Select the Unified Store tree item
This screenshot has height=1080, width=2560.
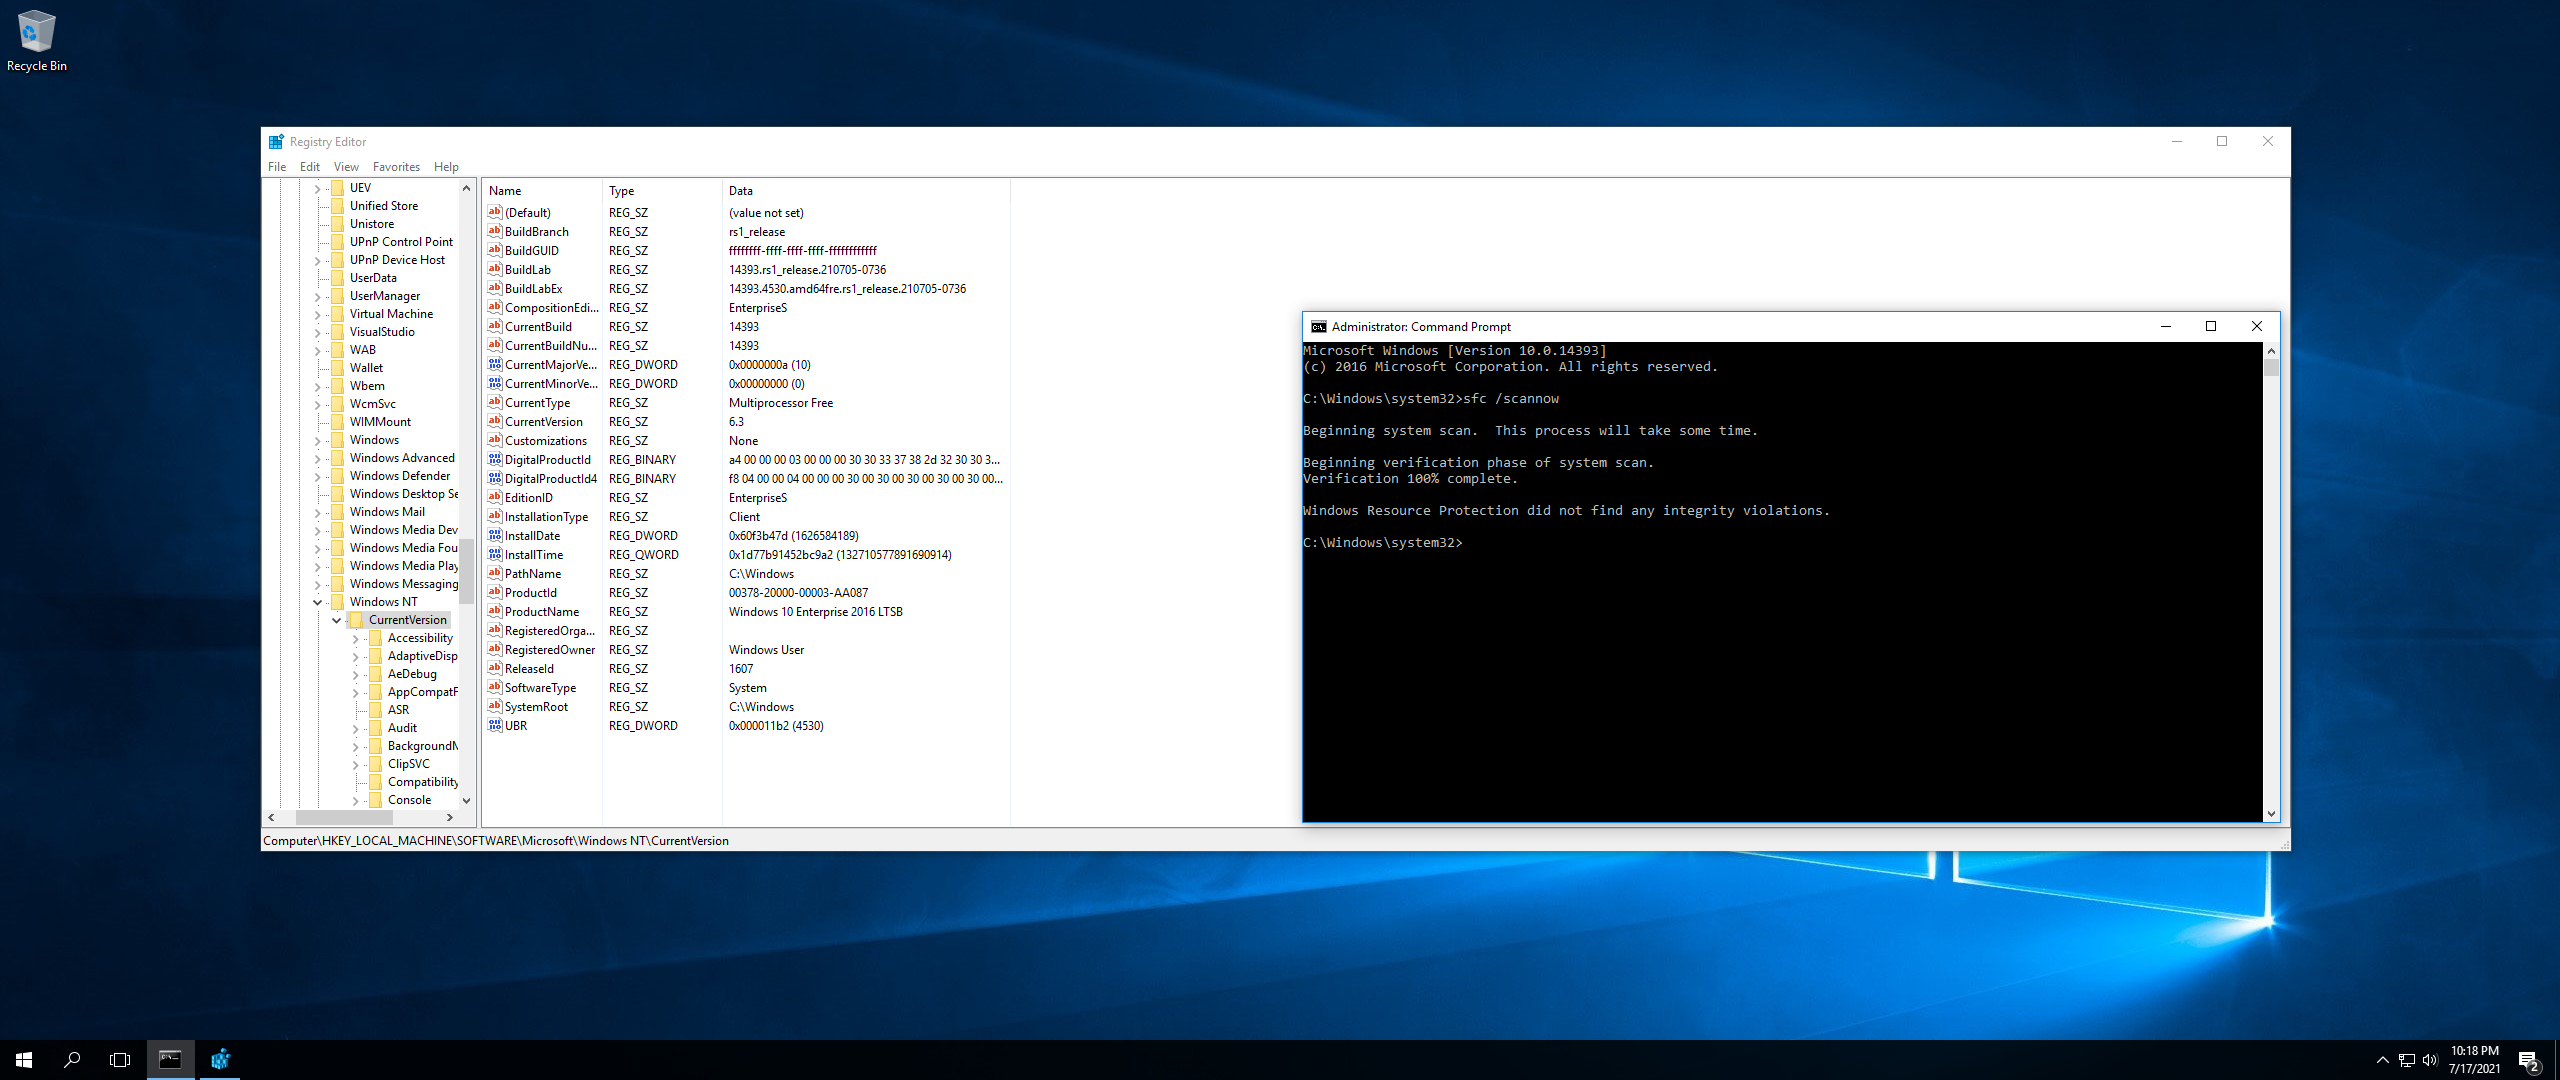pyautogui.click(x=384, y=206)
